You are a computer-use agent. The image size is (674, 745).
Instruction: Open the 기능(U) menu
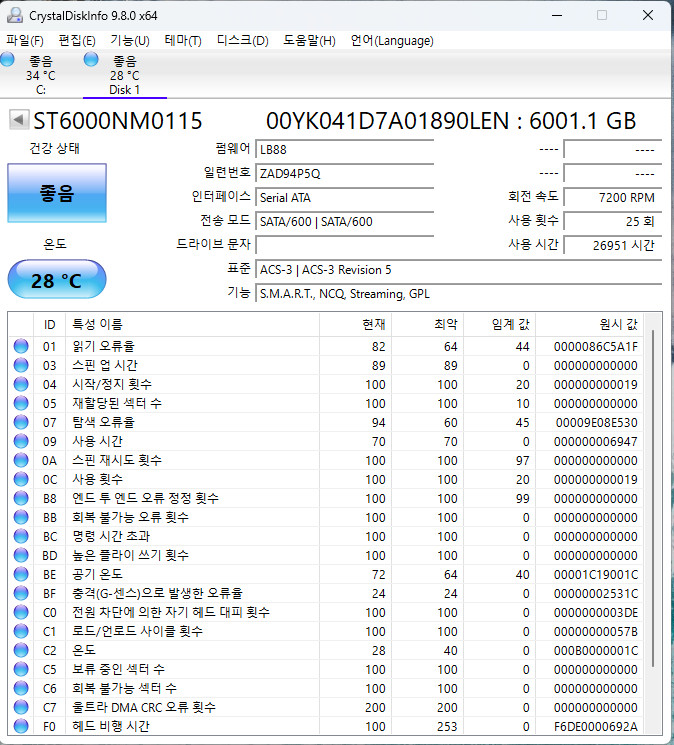130,40
